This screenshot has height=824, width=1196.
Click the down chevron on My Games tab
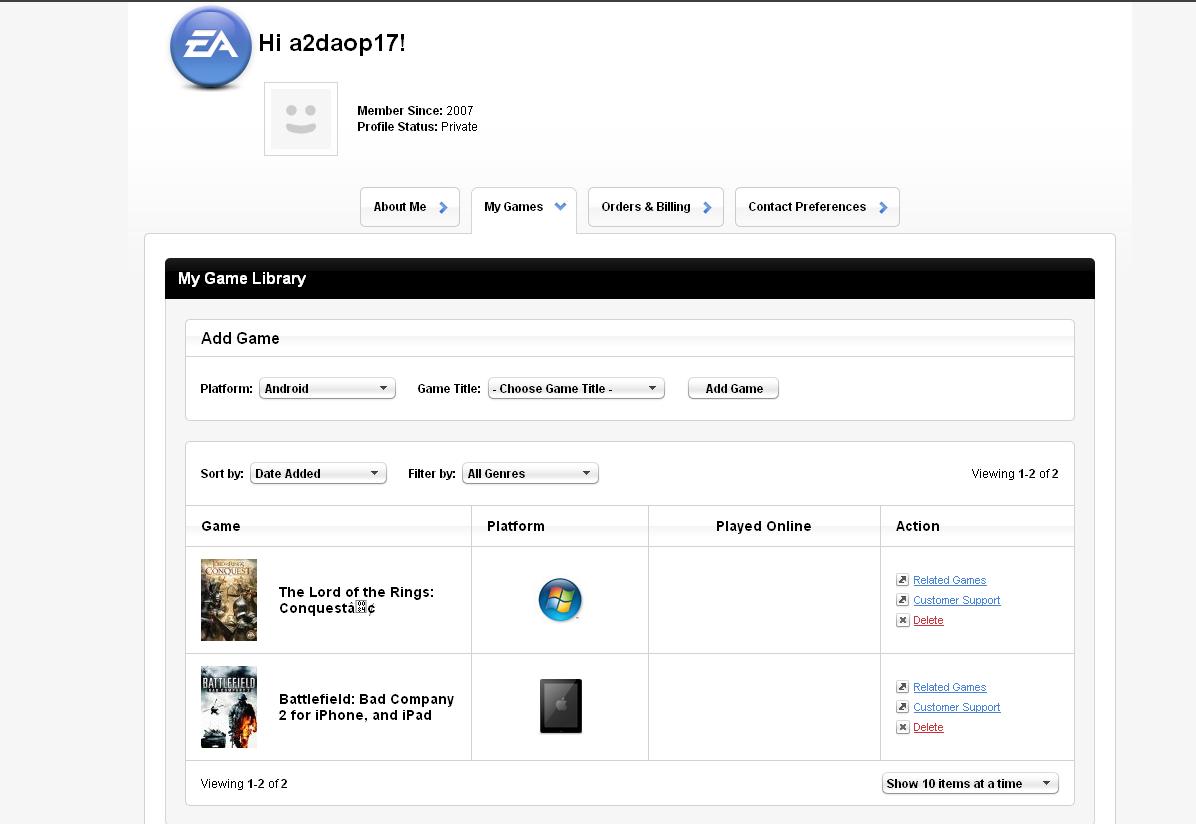[x=560, y=207]
